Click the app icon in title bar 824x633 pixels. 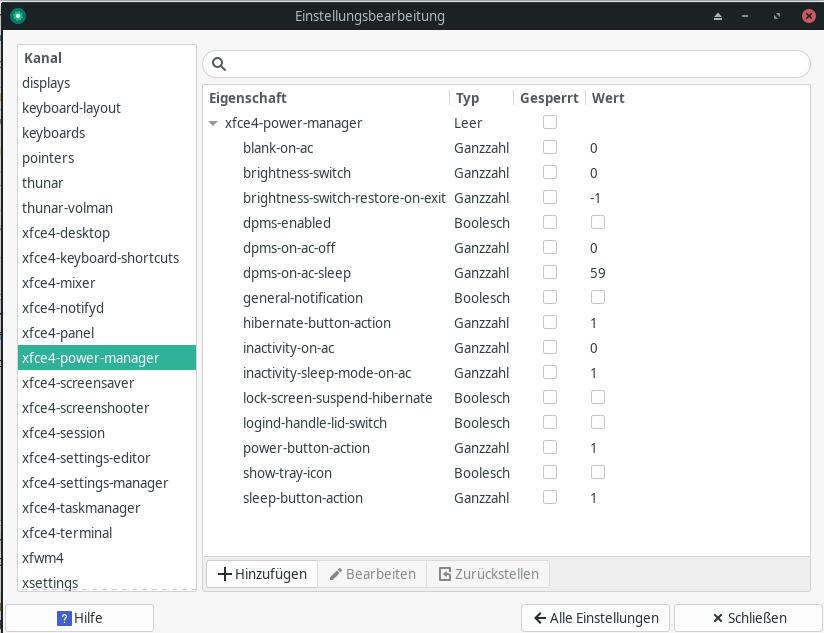(17, 16)
